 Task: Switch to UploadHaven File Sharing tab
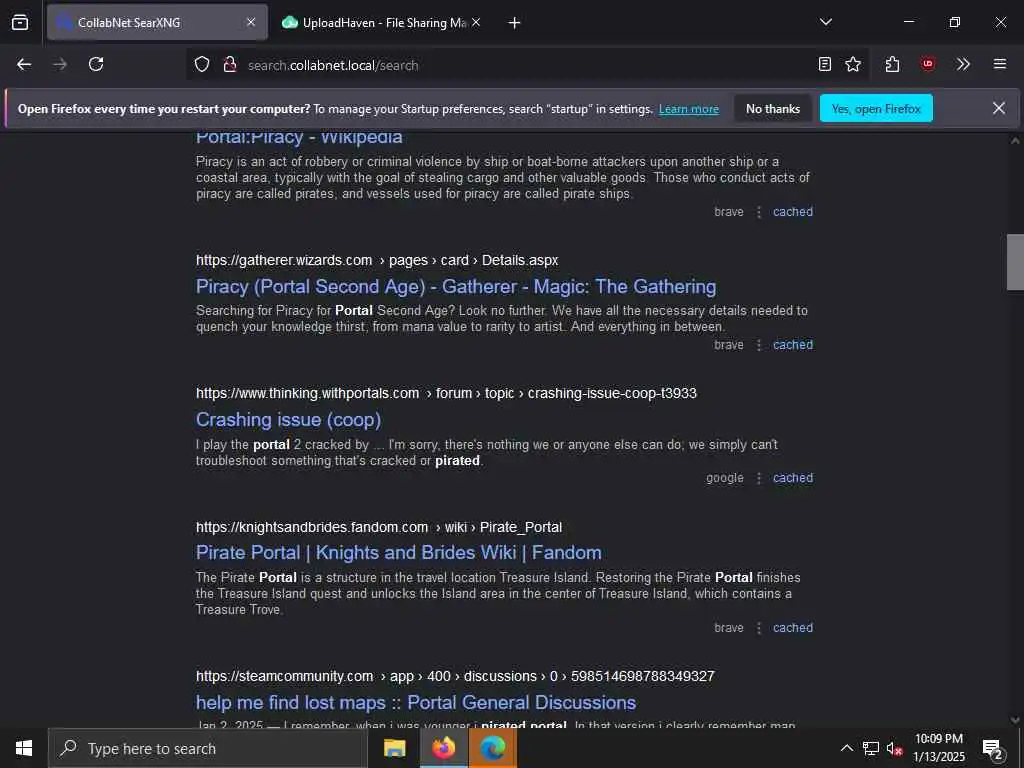point(383,22)
